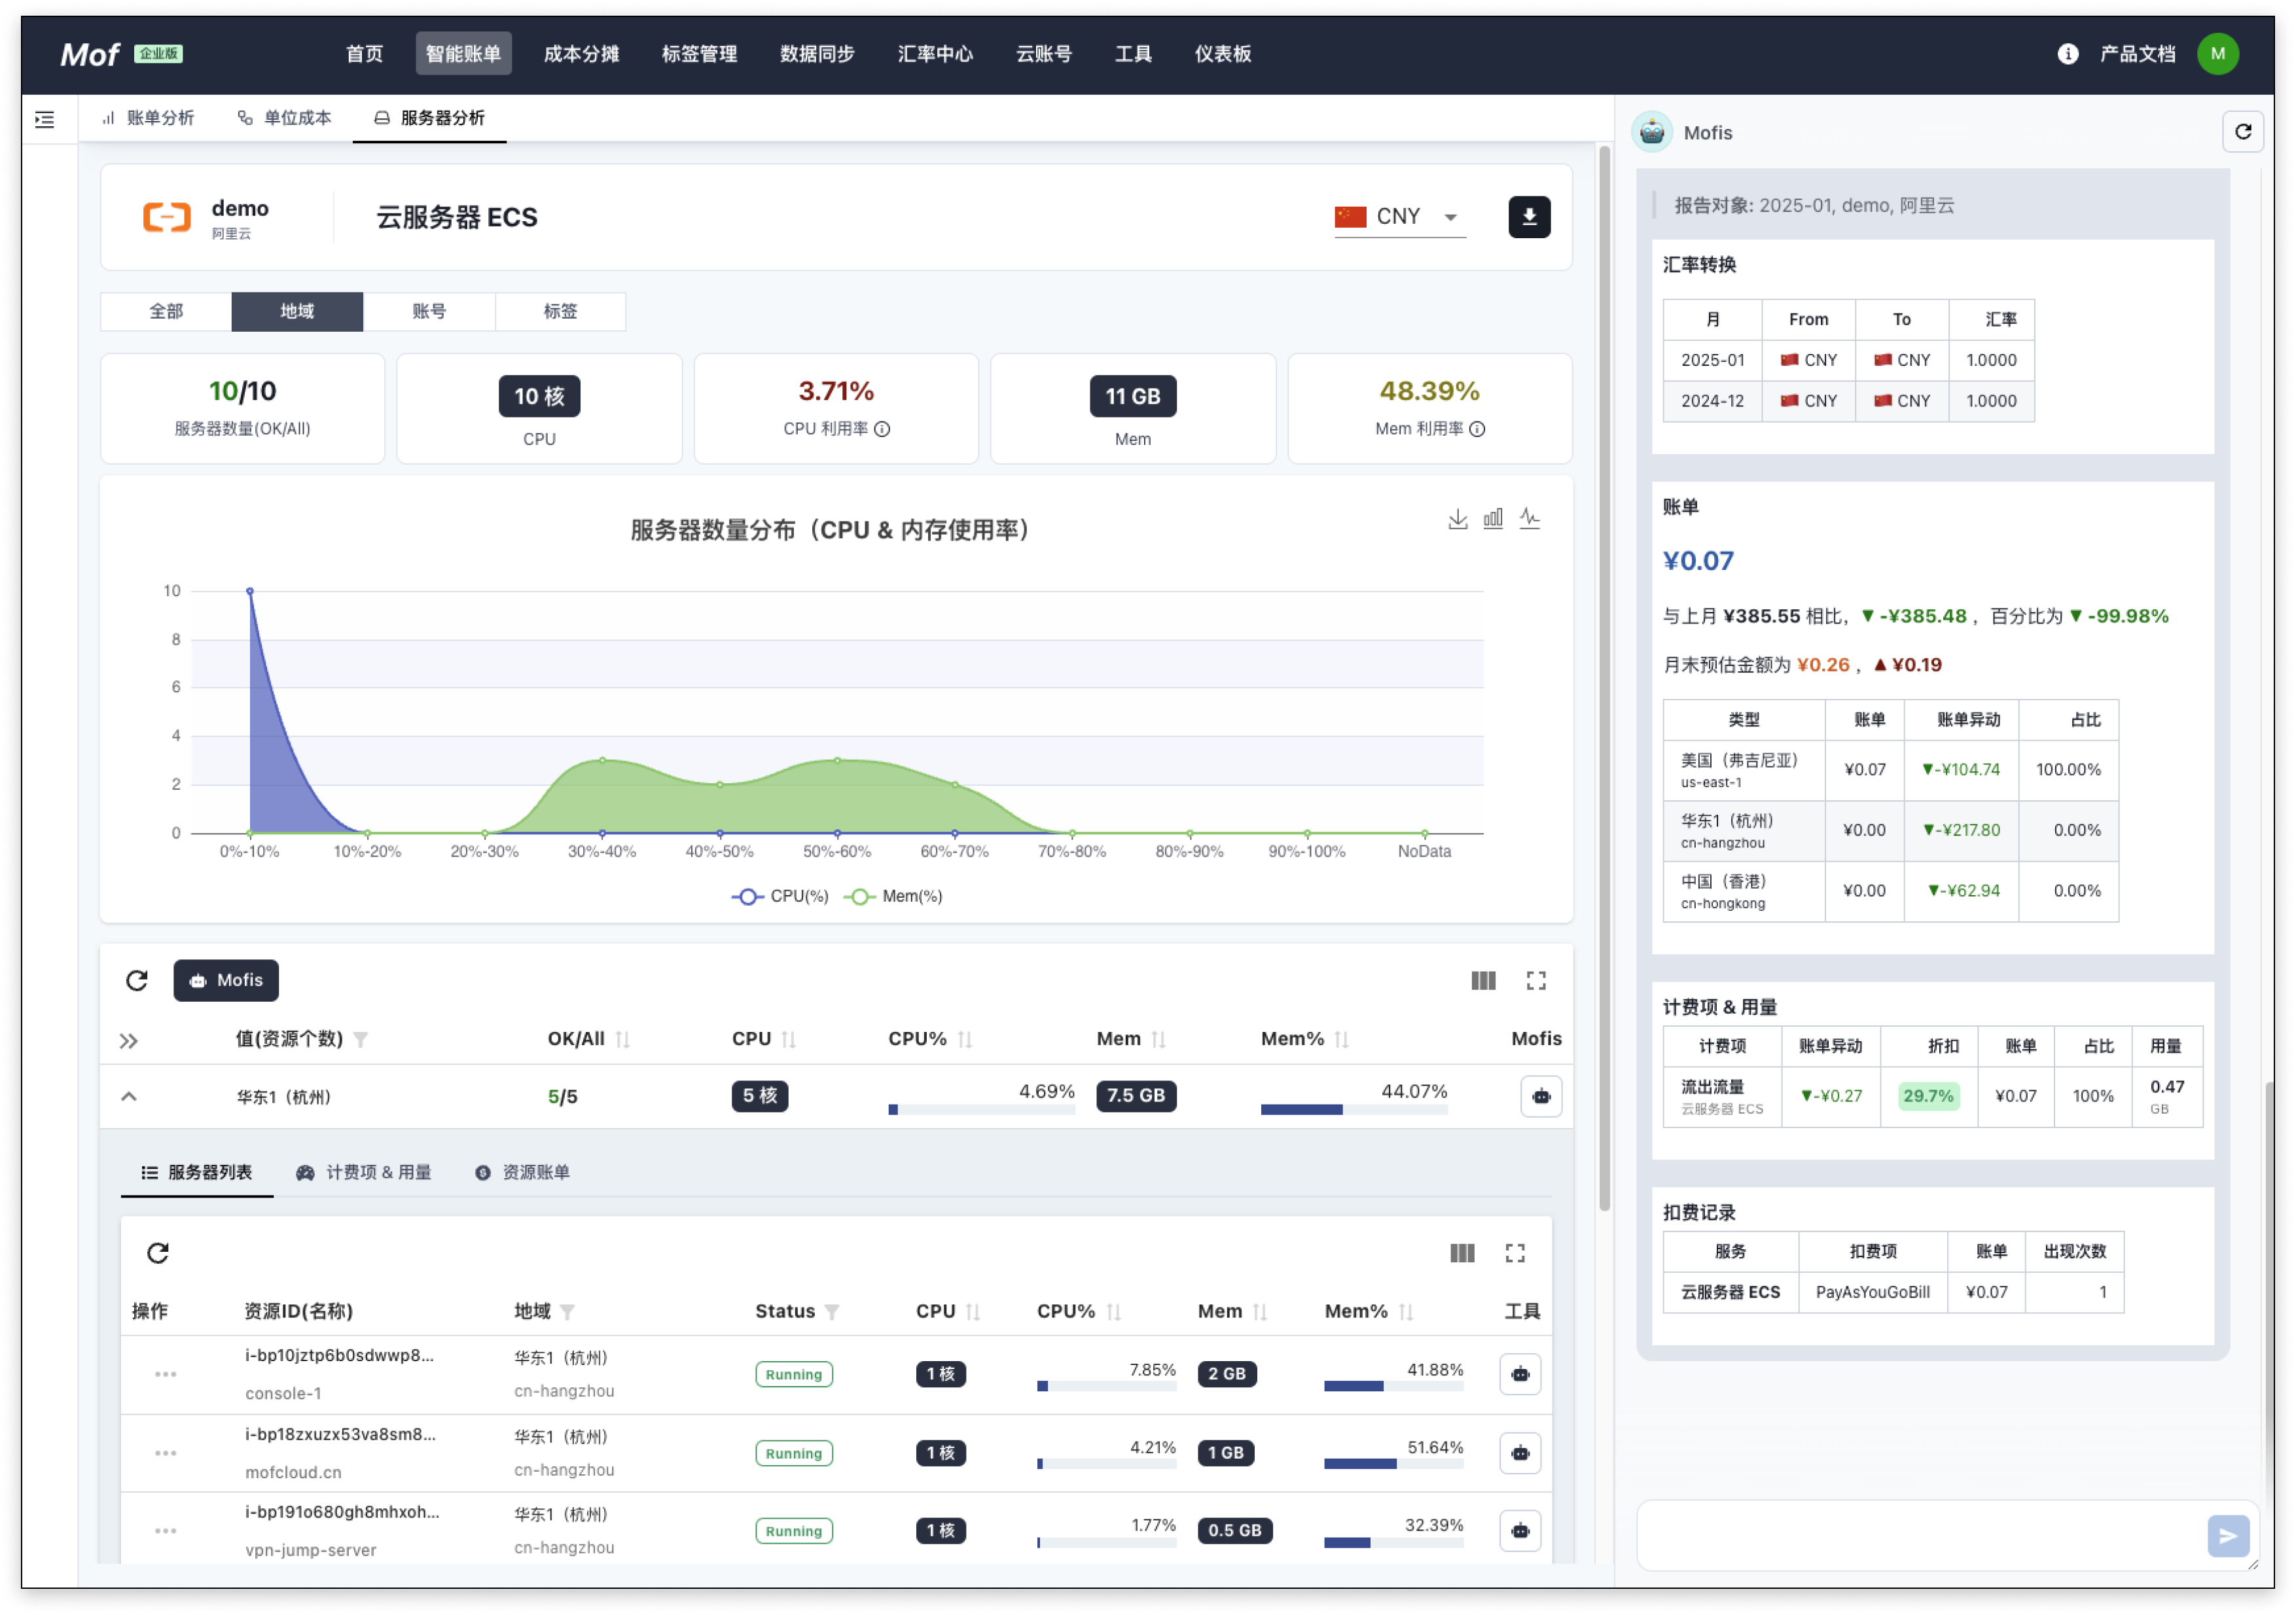Open 汇率中心 menu

pyautogui.click(x=935, y=54)
